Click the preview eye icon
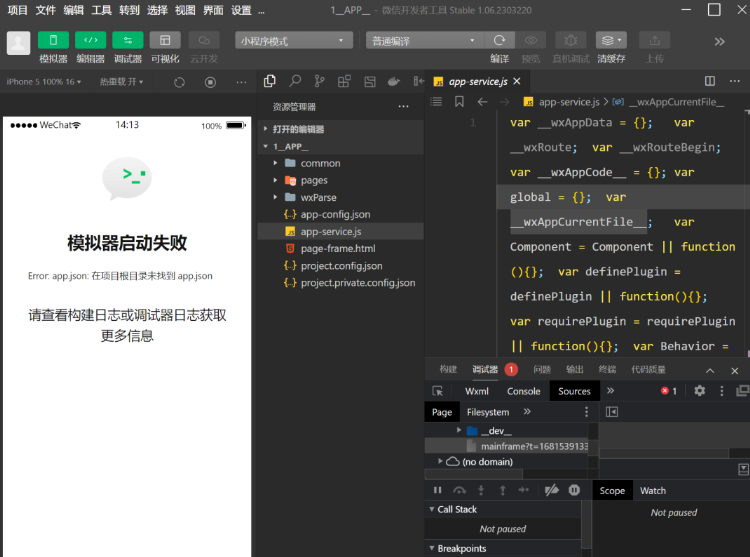Image resolution: width=750 pixels, height=557 pixels. tap(530, 41)
